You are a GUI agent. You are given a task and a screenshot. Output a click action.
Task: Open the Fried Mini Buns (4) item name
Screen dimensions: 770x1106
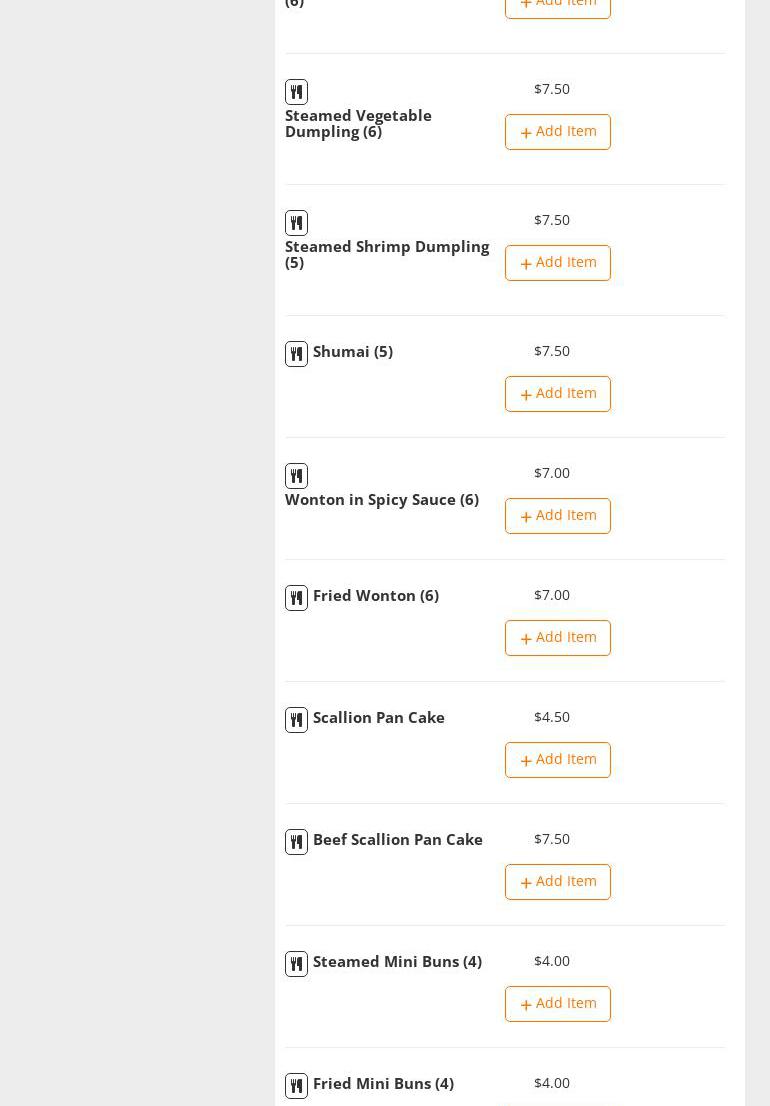tap(383, 1084)
